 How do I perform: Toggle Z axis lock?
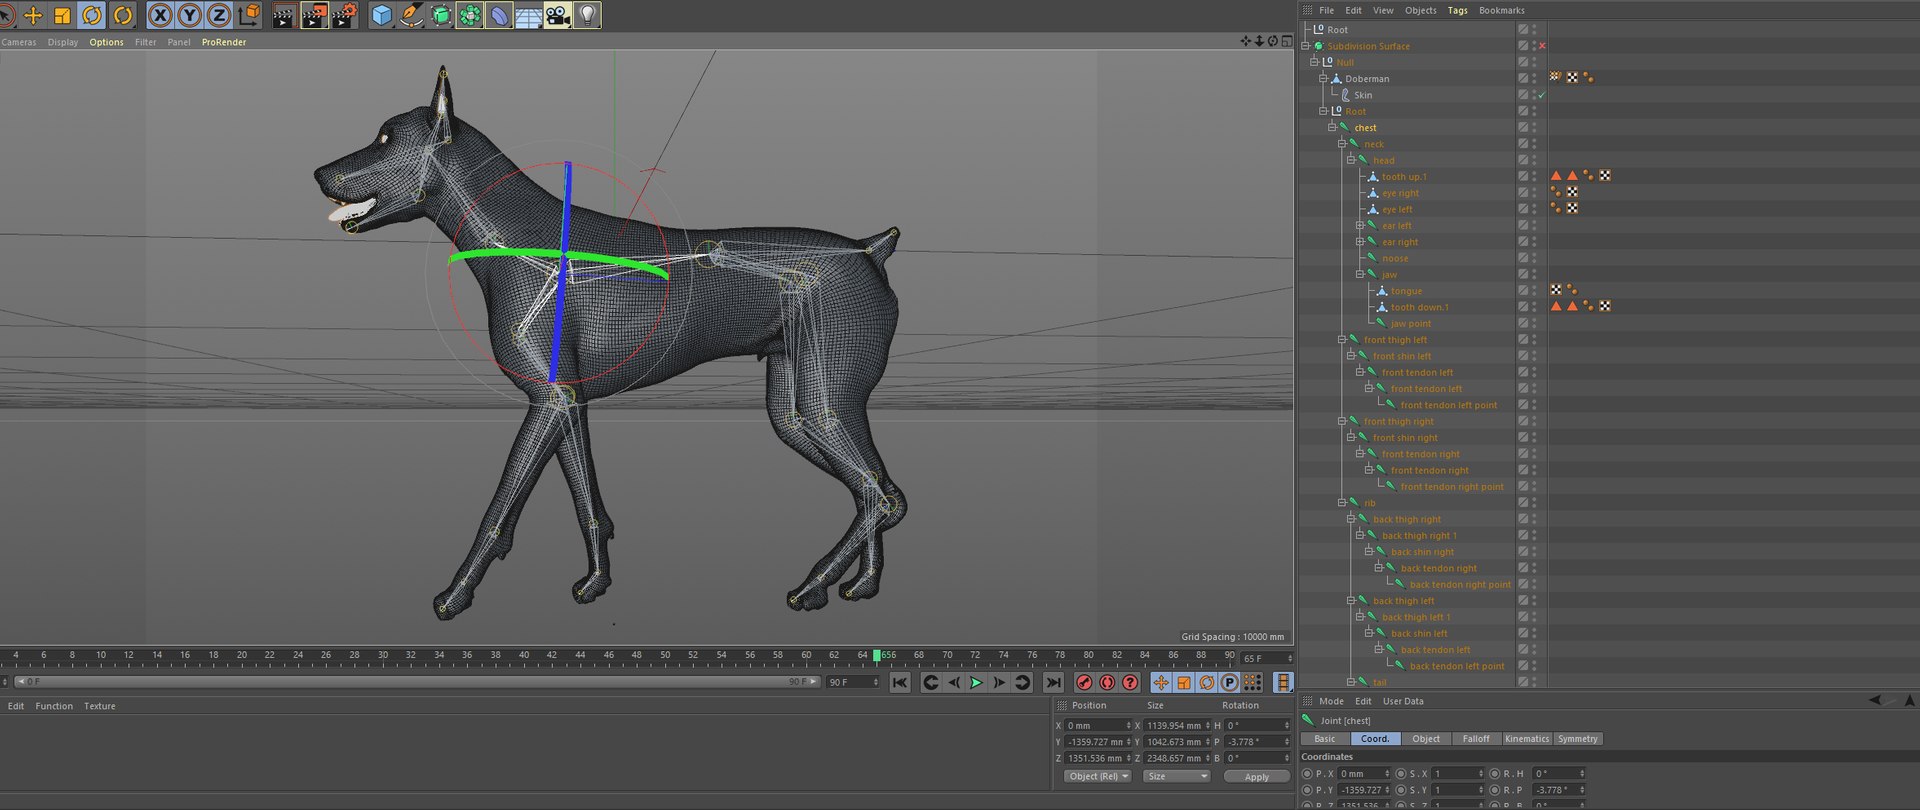click(218, 14)
